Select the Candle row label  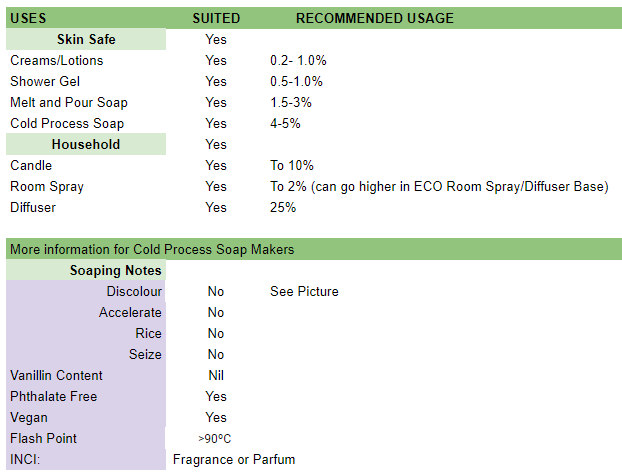tap(31, 165)
